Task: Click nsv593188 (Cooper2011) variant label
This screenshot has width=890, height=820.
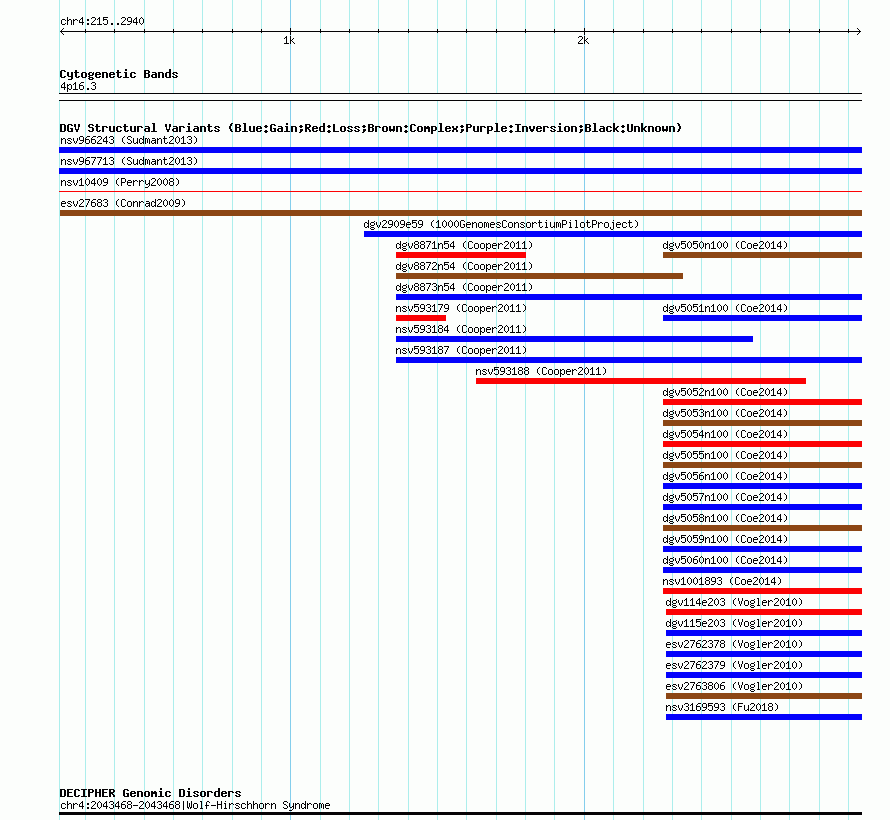Action: coord(541,371)
